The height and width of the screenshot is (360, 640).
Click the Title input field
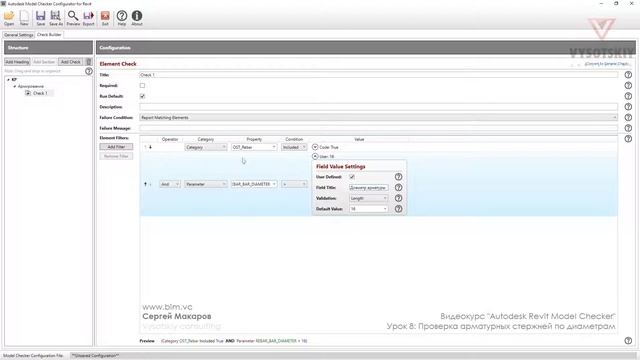point(378,75)
